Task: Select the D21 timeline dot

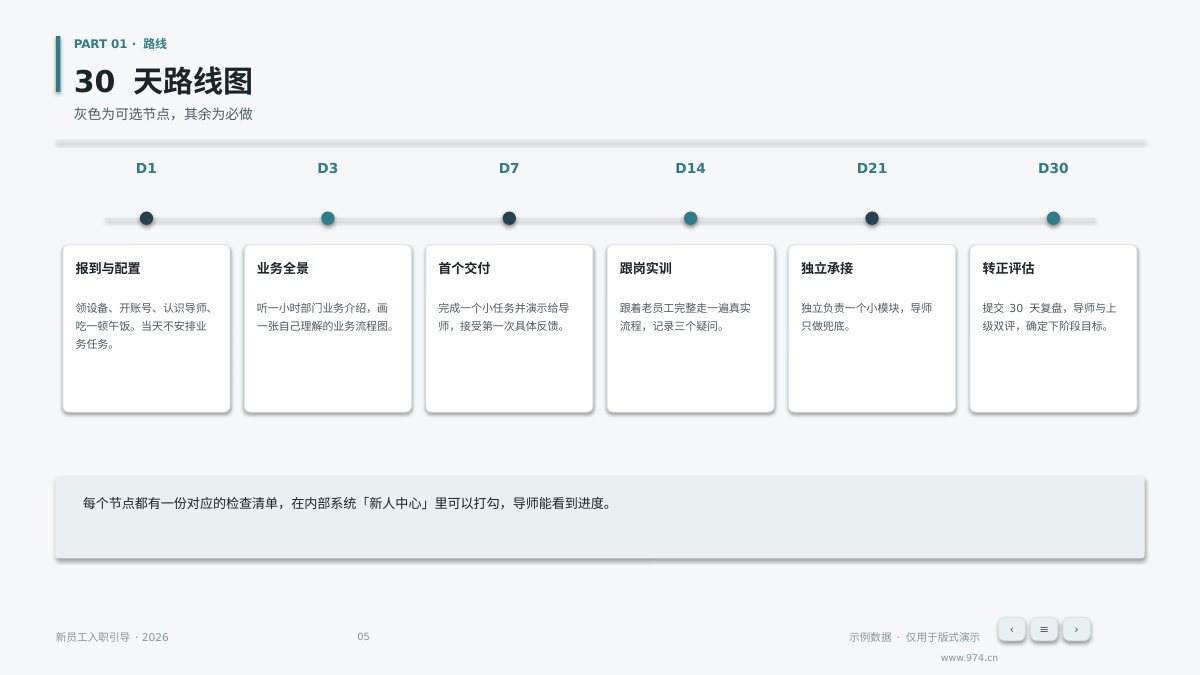Action: [x=872, y=218]
